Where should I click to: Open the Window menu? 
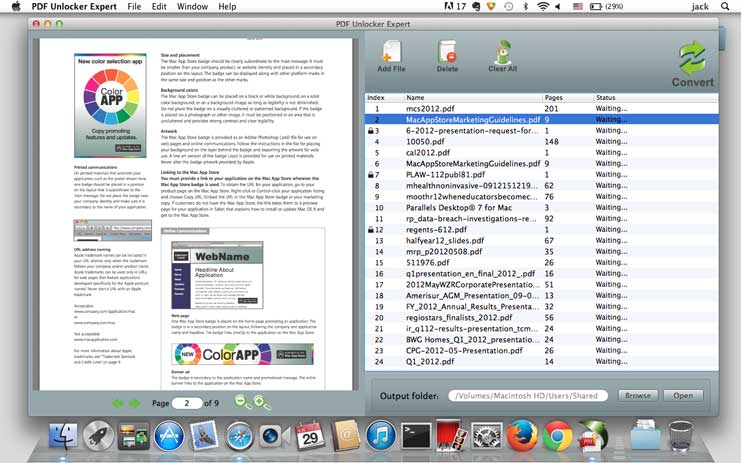tap(192, 7)
